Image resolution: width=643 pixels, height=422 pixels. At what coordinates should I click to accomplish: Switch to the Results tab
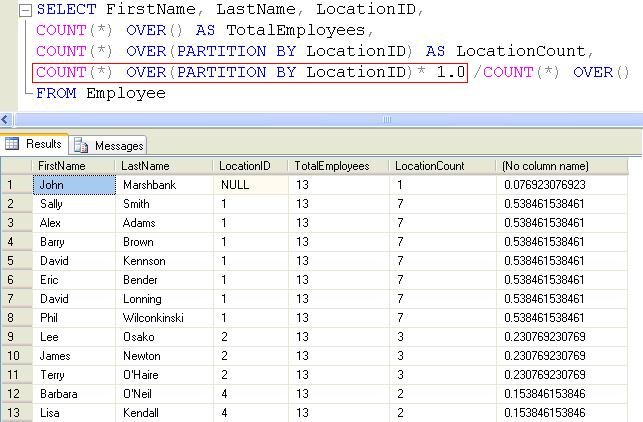(x=34, y=144)
